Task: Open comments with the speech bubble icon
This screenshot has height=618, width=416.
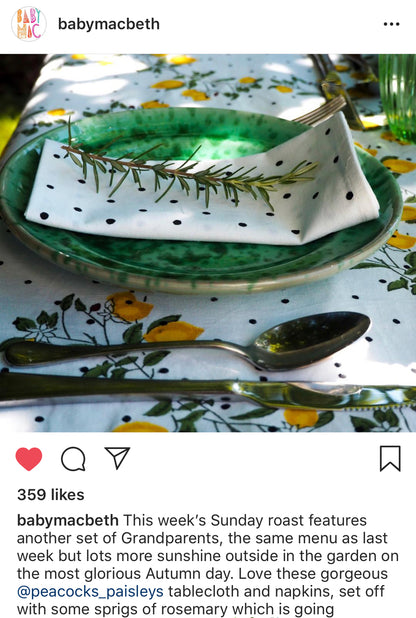Action: click(x=73, y=459)
